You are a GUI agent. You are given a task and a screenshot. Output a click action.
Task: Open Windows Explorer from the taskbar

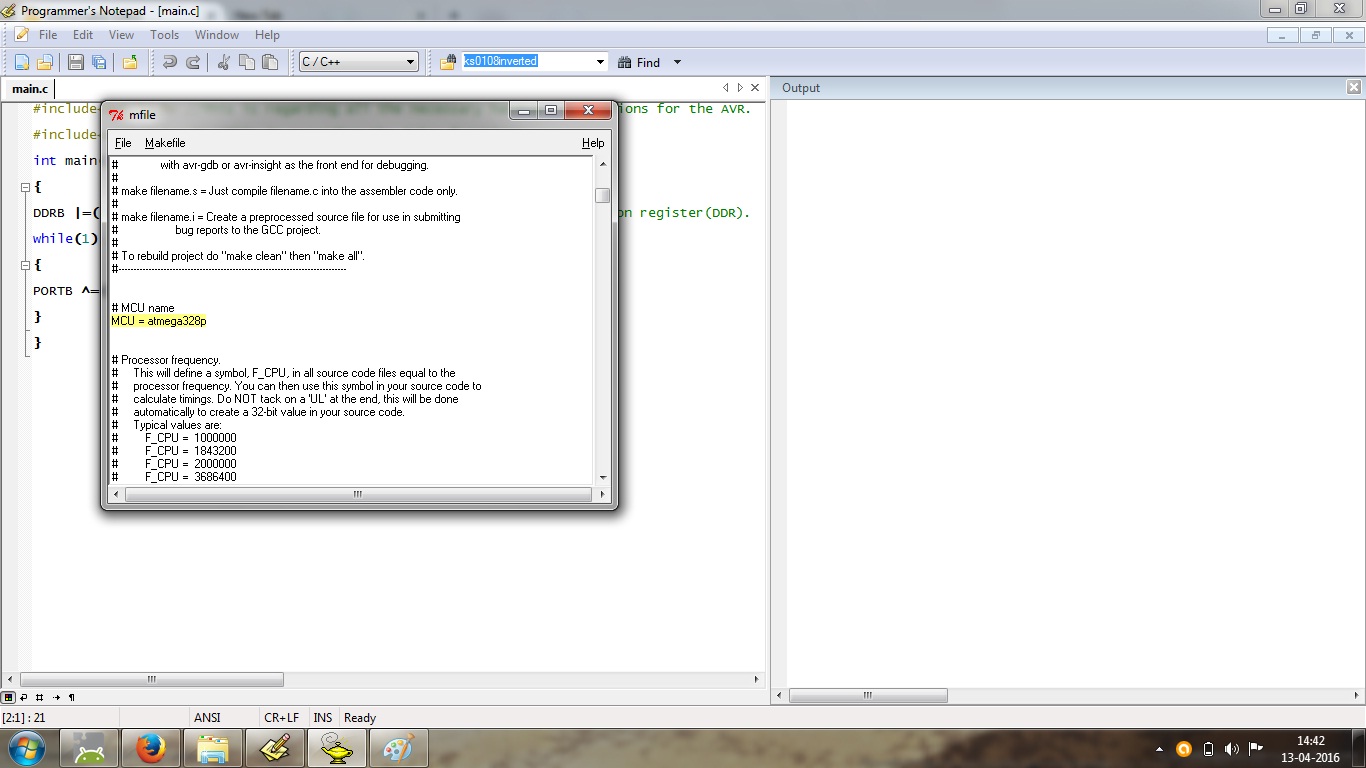pyautogui.click(x=213, y=748)
